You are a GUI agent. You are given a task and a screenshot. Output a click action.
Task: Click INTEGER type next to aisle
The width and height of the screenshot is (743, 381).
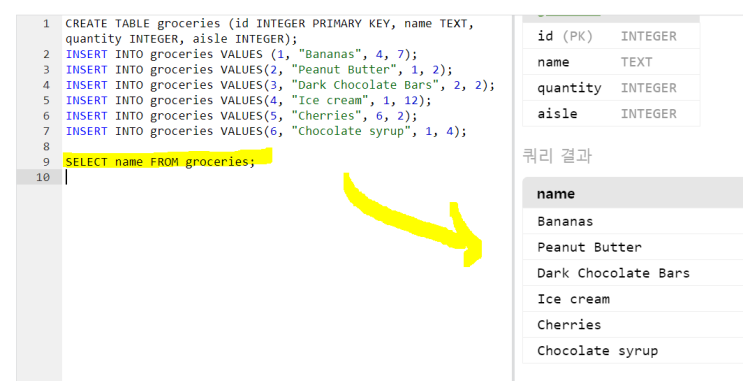pyautogui.click(x=649, y=114)
